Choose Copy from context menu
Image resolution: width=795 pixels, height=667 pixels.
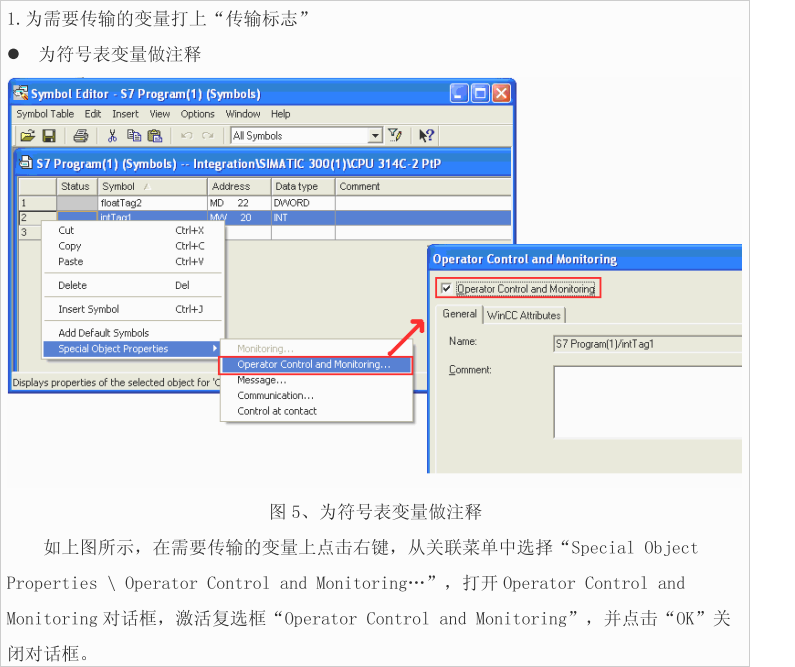[x=132, y=246]
